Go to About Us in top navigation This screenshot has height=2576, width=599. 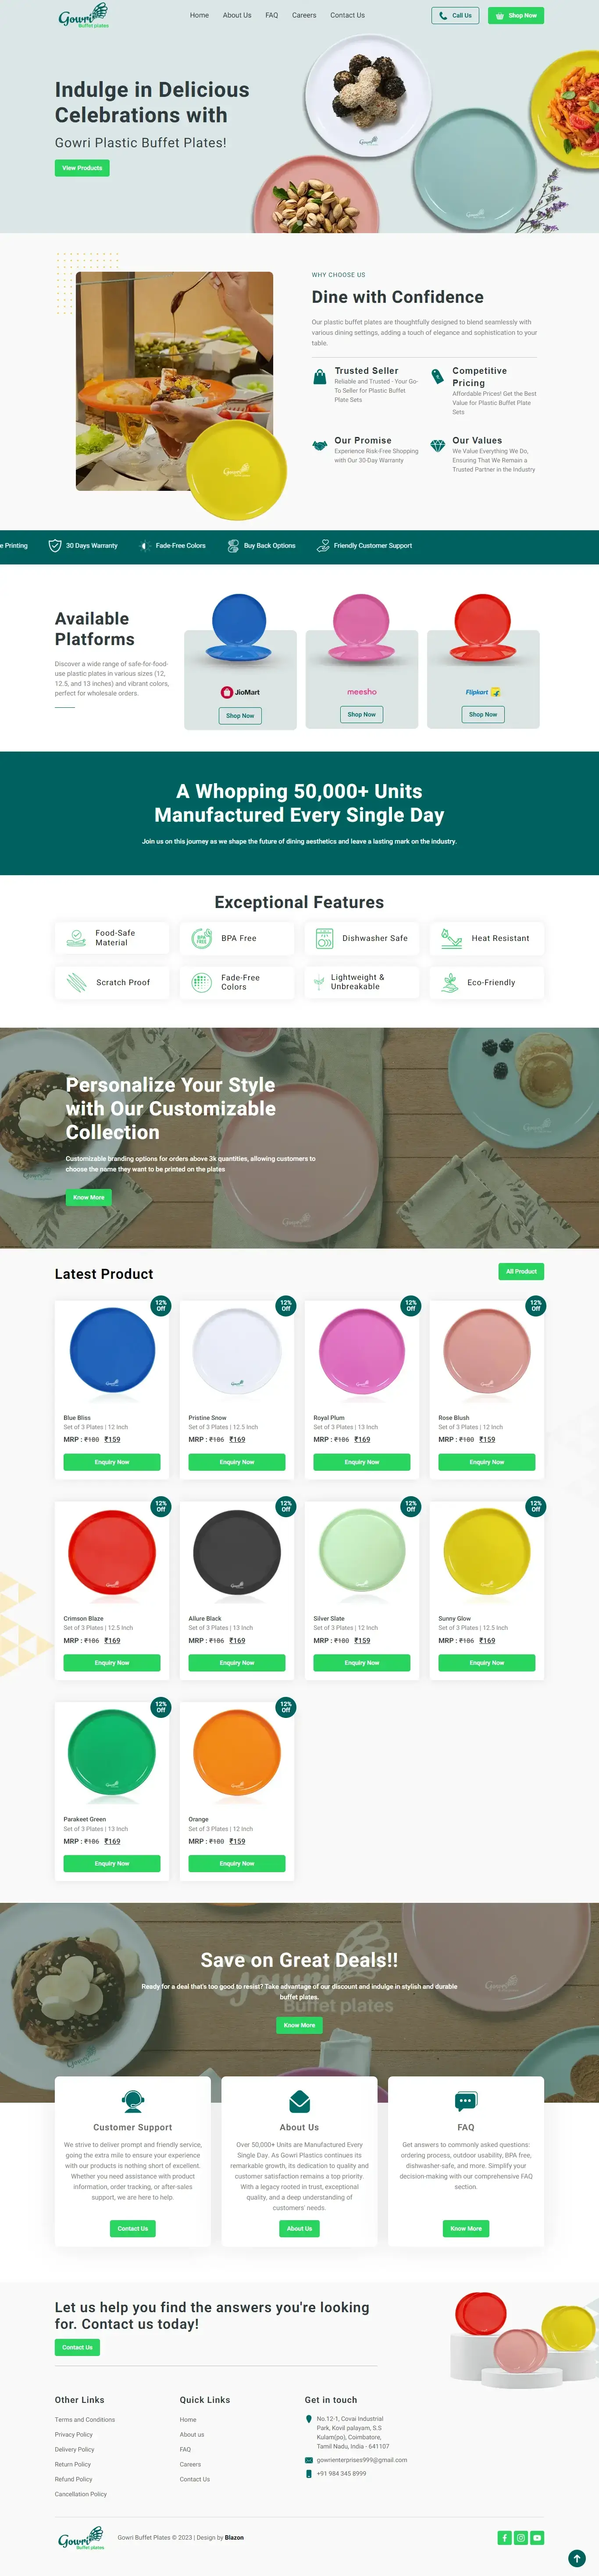(x=237, y=15)
